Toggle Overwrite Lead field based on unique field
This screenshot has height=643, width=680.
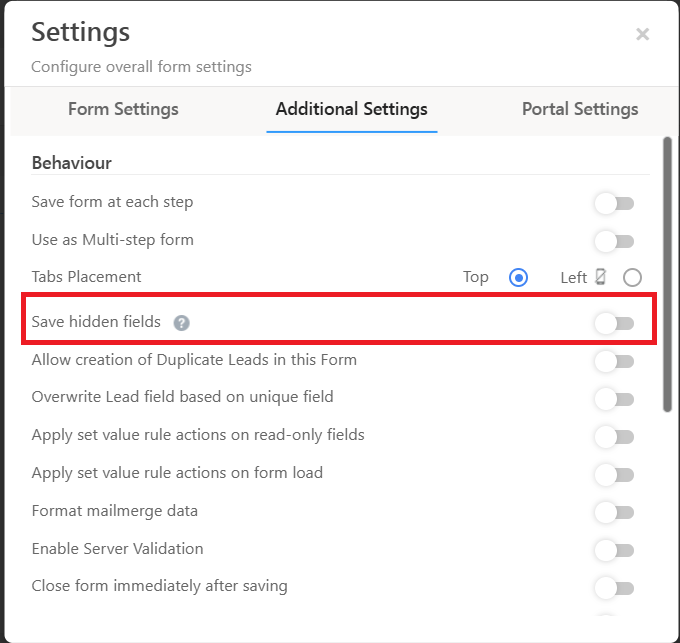[x=614, y=399]
